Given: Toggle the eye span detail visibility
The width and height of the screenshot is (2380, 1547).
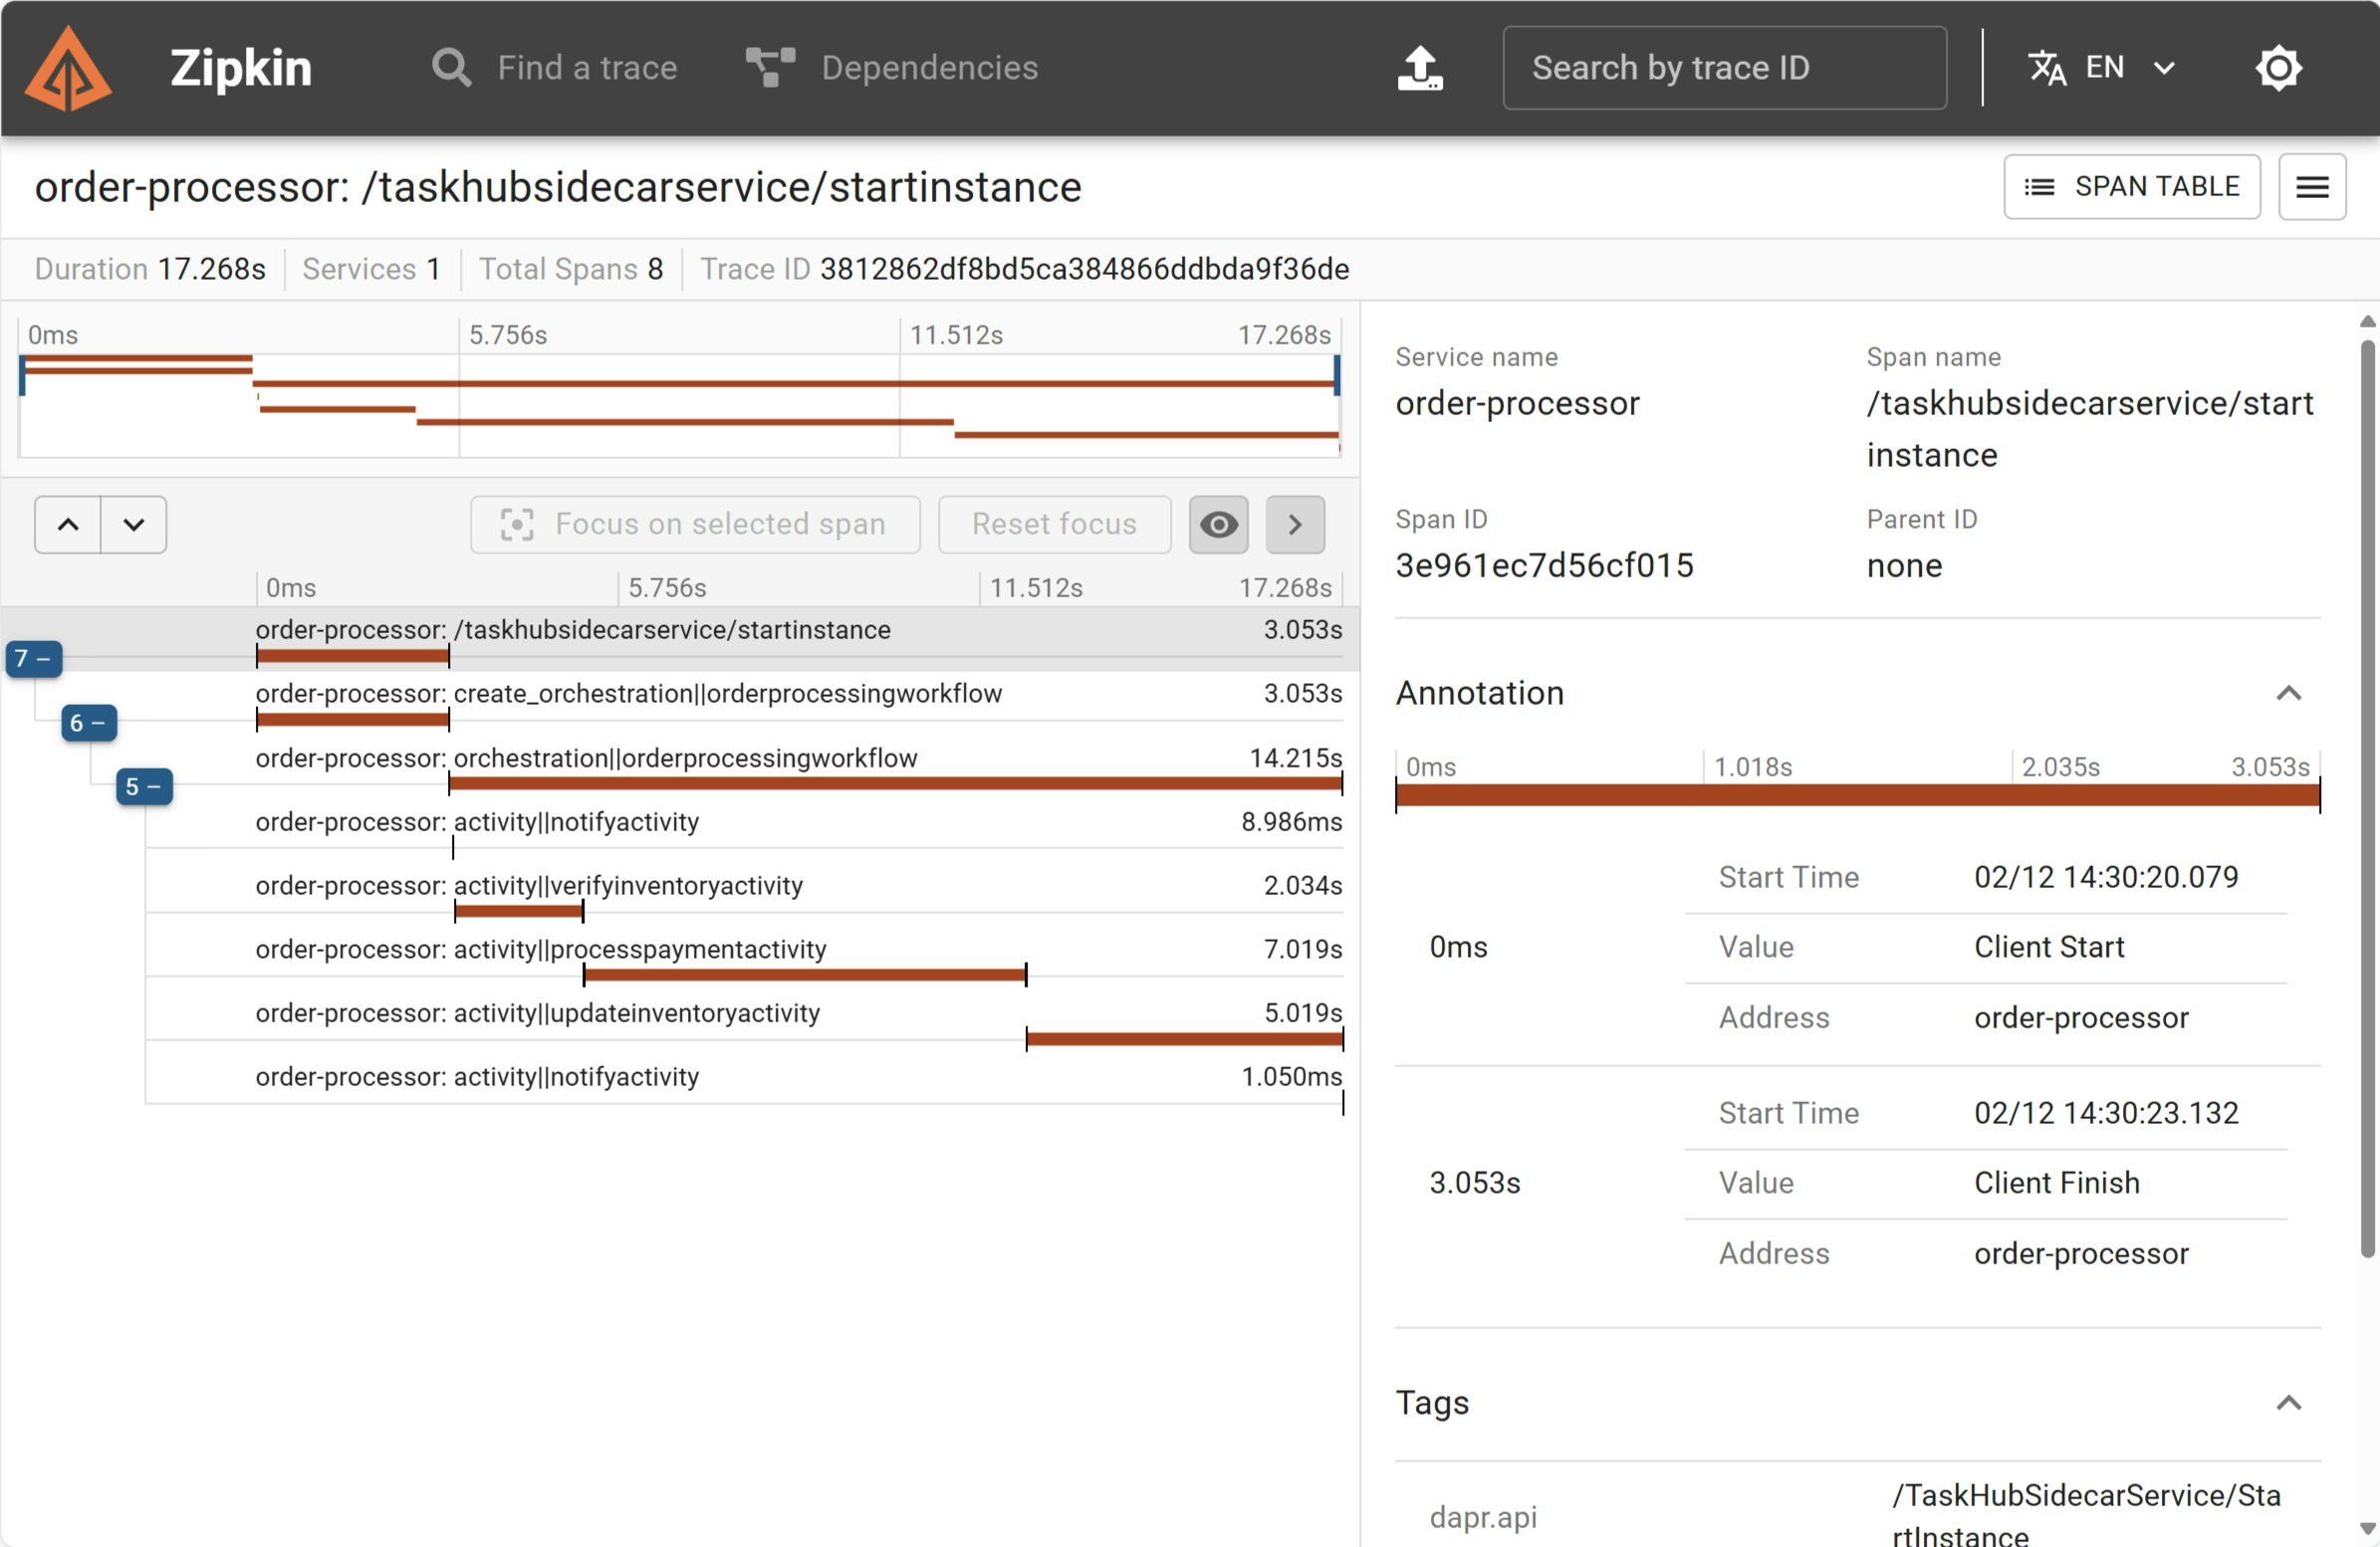Looking at the screenshot, I should (1218, 524).
